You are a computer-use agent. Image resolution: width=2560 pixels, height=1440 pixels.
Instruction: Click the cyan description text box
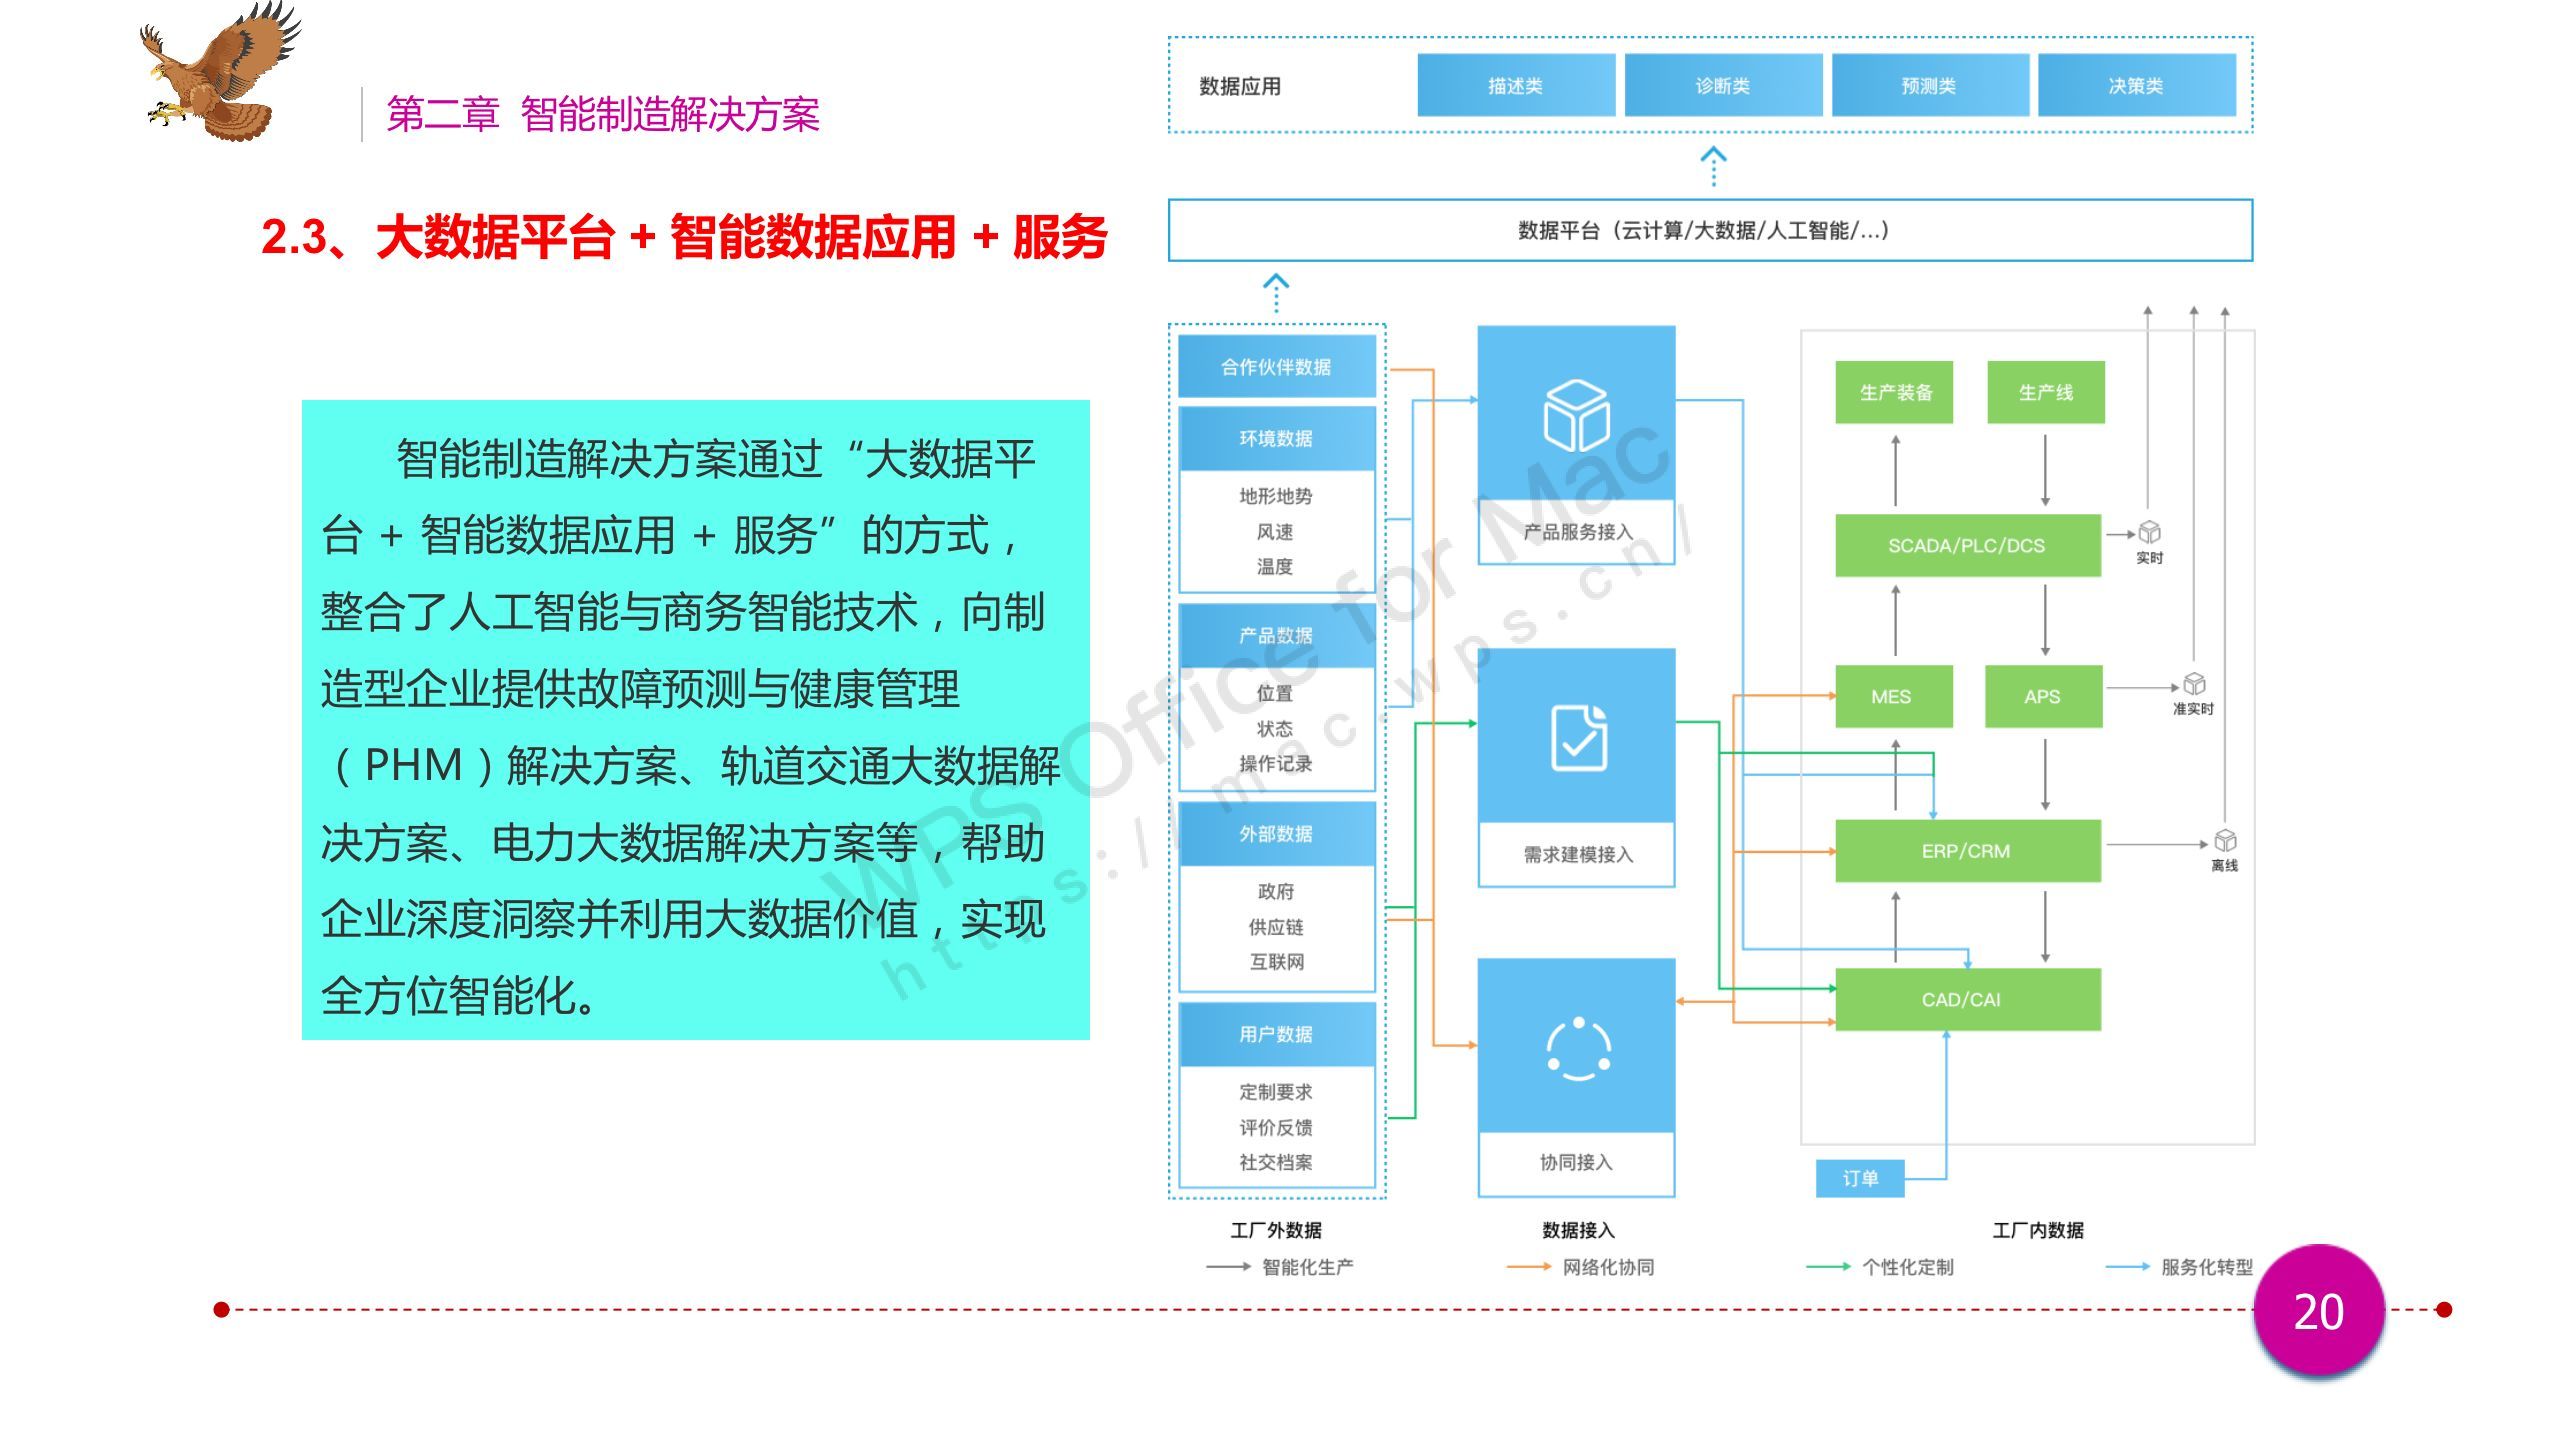(x=695, y=720)
